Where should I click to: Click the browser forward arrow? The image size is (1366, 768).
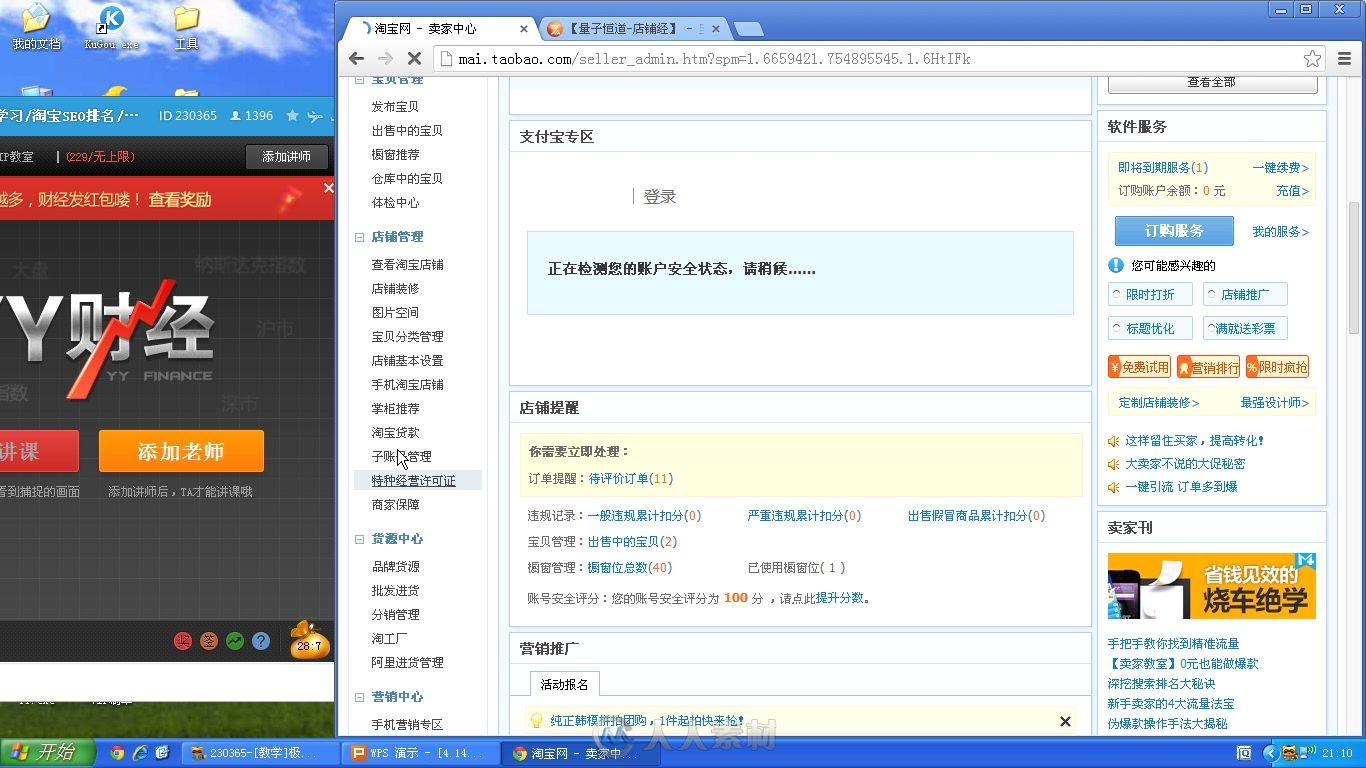click(385, 59)
